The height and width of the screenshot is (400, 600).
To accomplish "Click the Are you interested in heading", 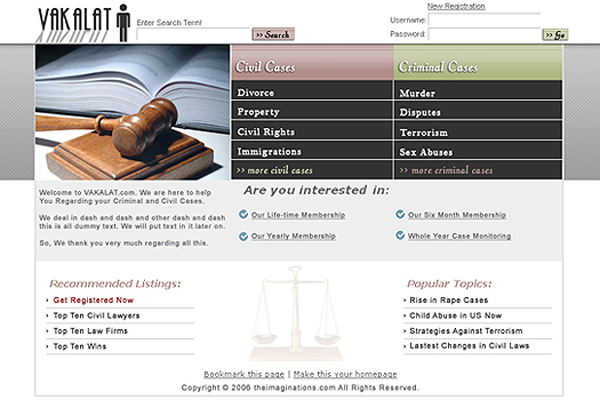I will (316, 190).
